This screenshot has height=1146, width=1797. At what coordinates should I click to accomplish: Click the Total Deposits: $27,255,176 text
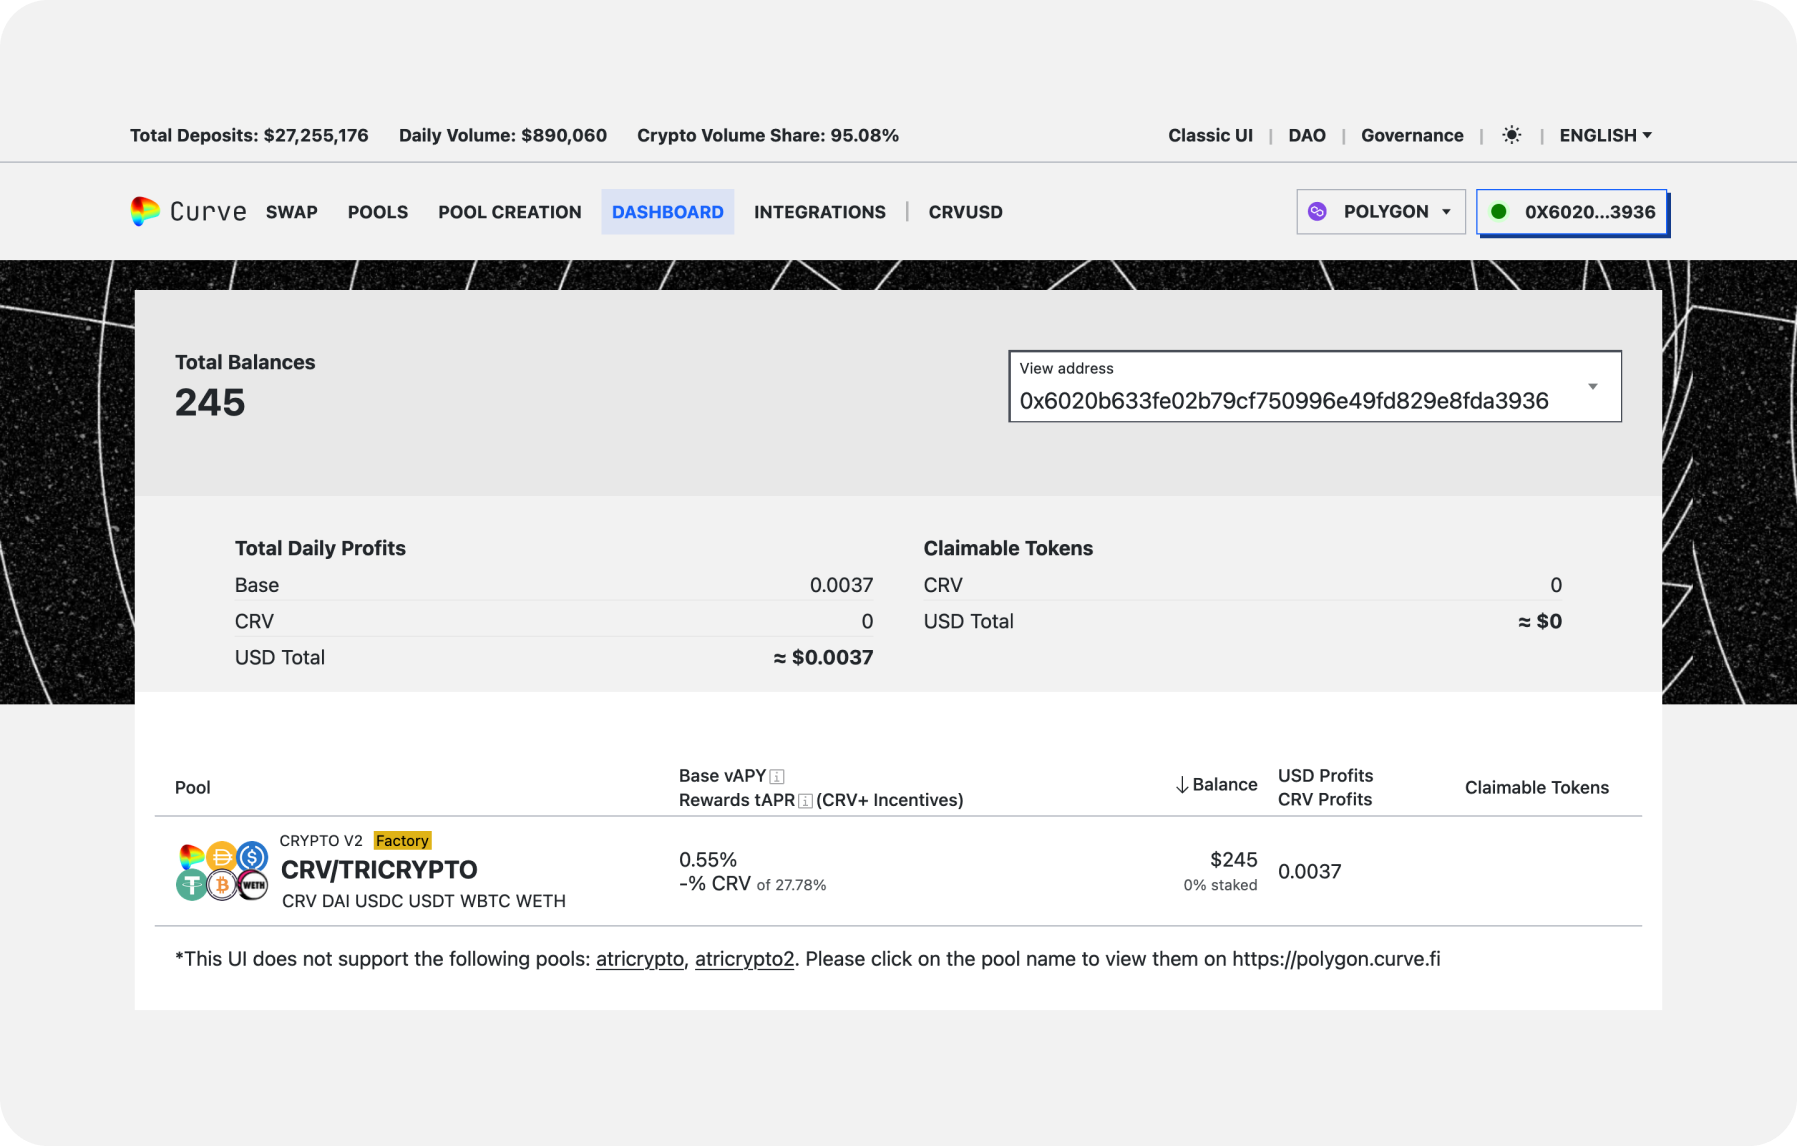249,135
